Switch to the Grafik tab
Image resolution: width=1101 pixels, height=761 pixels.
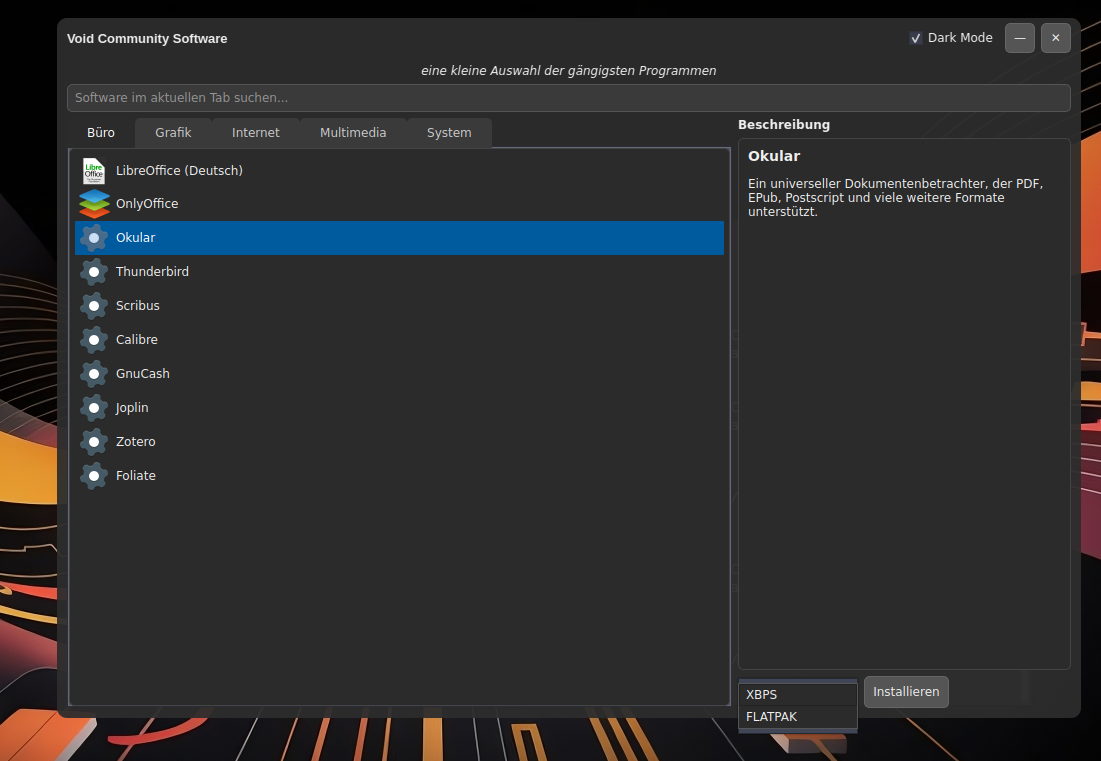click(x=173, y=133)
